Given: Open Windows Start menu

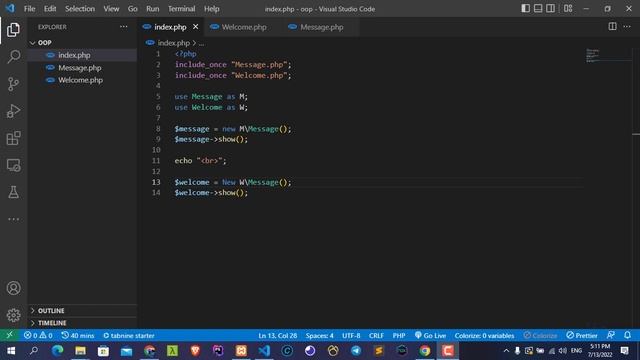Looking at the screenshot, I should pyautogui.click(x=11, y=351).
